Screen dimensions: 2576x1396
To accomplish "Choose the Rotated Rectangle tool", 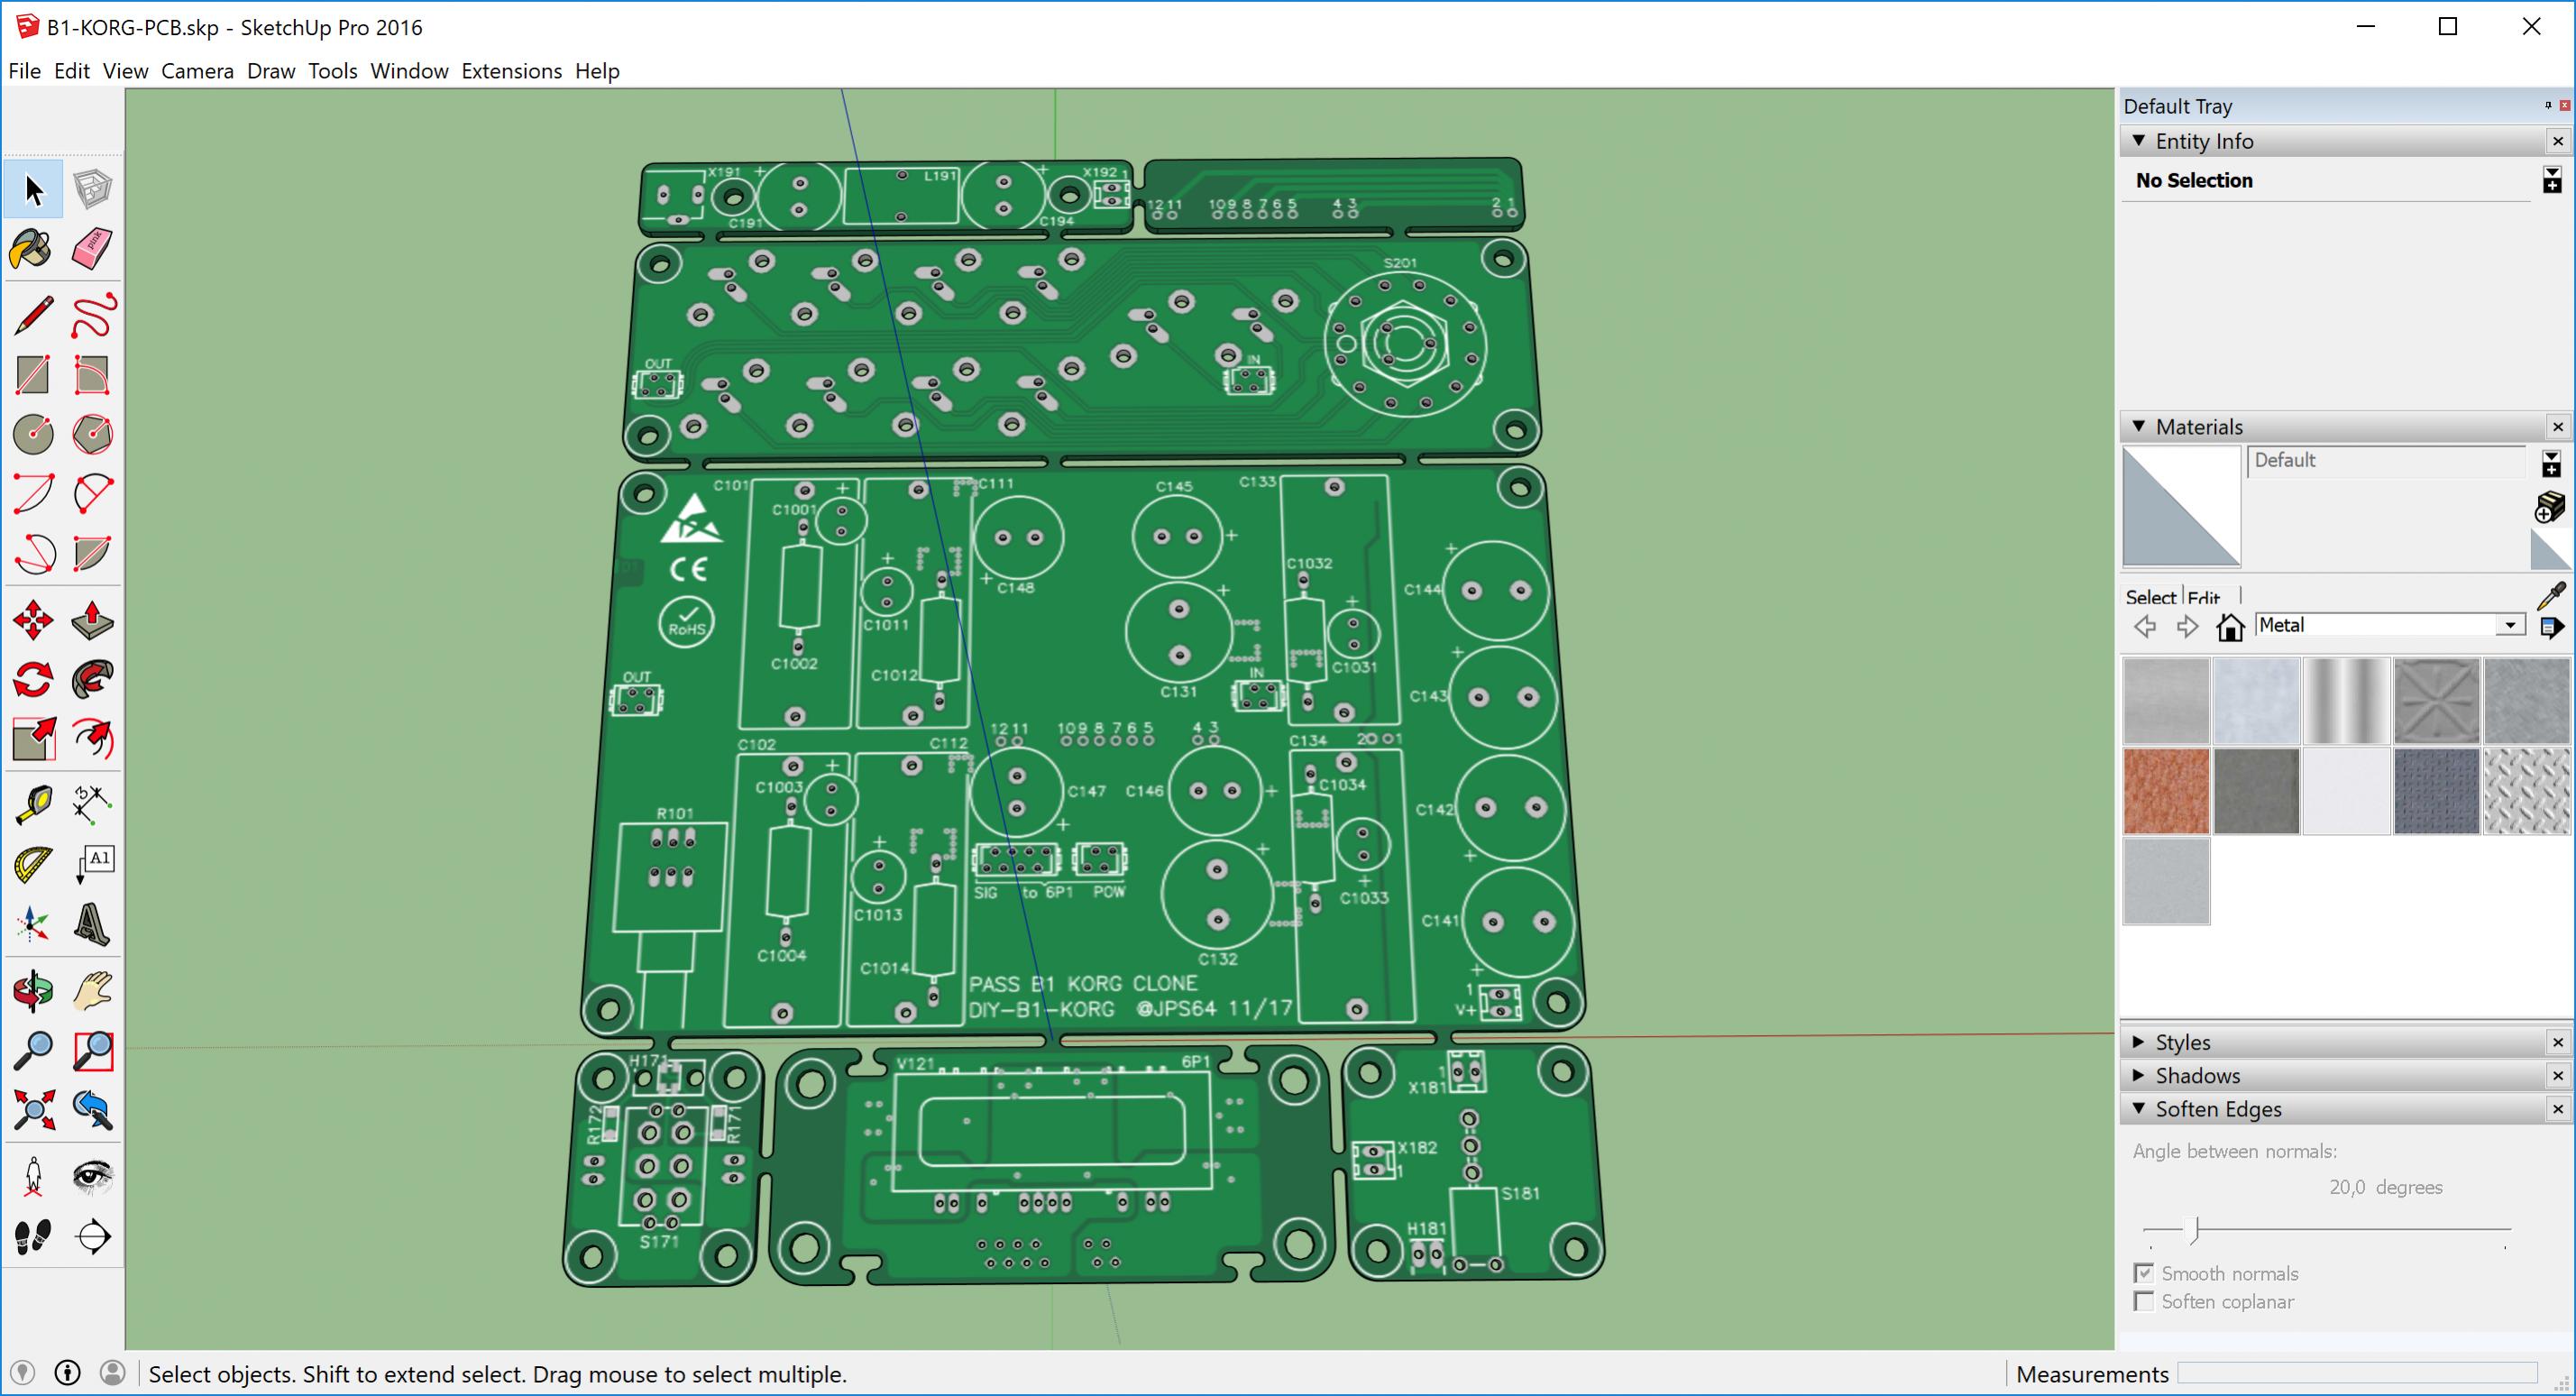I will pos(93,375).
